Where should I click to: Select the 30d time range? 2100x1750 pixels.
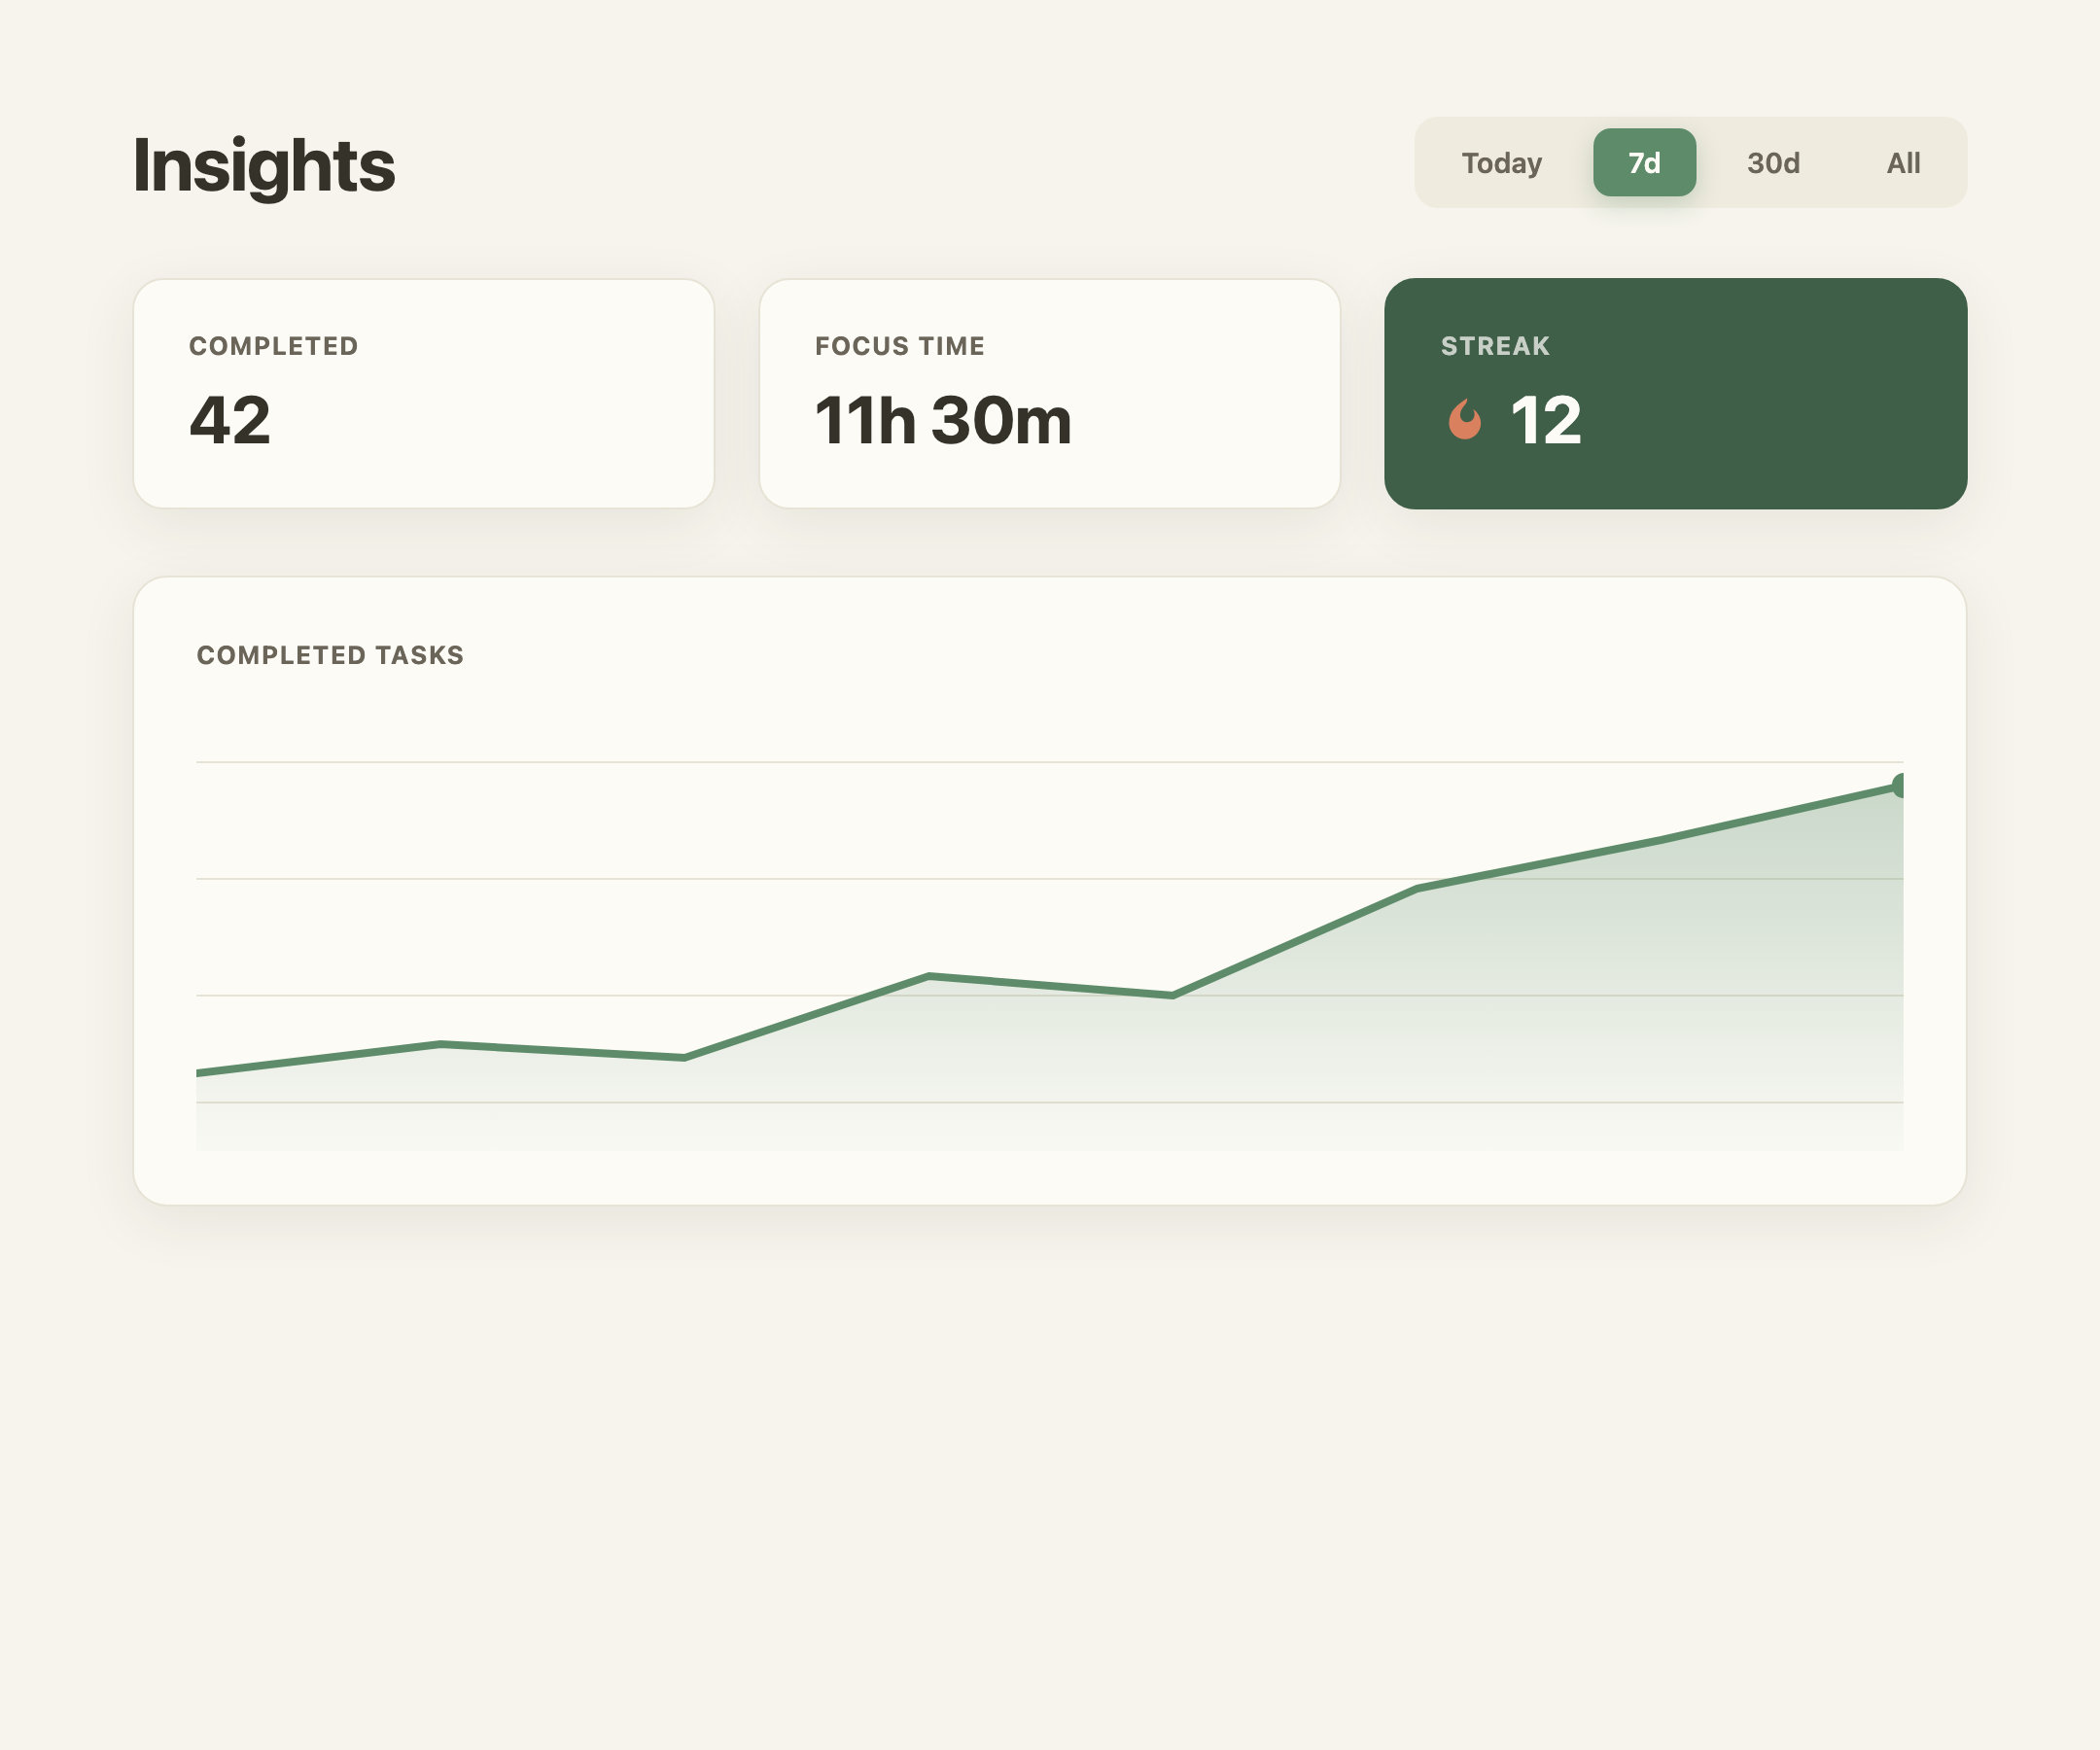coord(1773,163)
